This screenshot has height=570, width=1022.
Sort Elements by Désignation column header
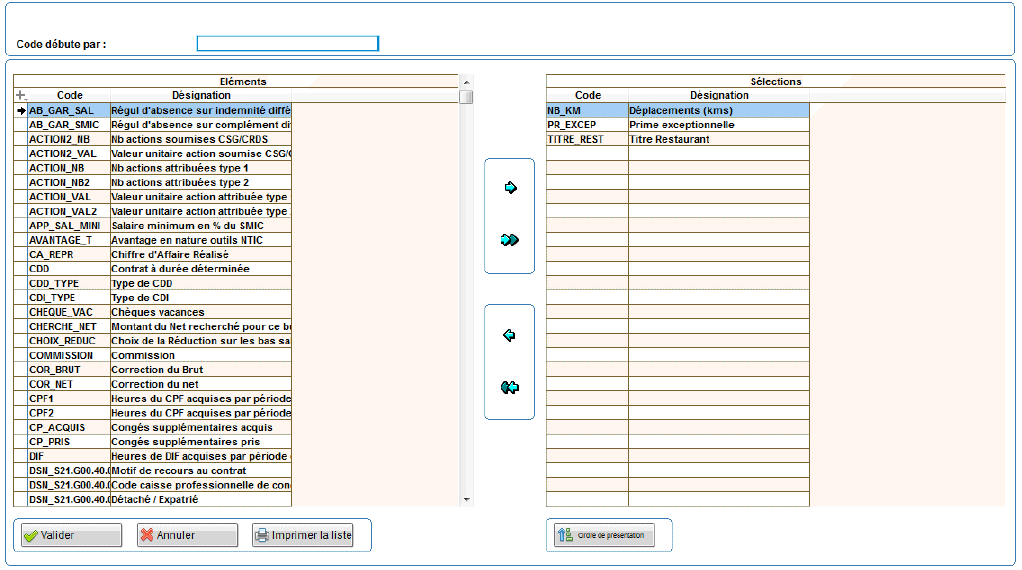(201, 95)
